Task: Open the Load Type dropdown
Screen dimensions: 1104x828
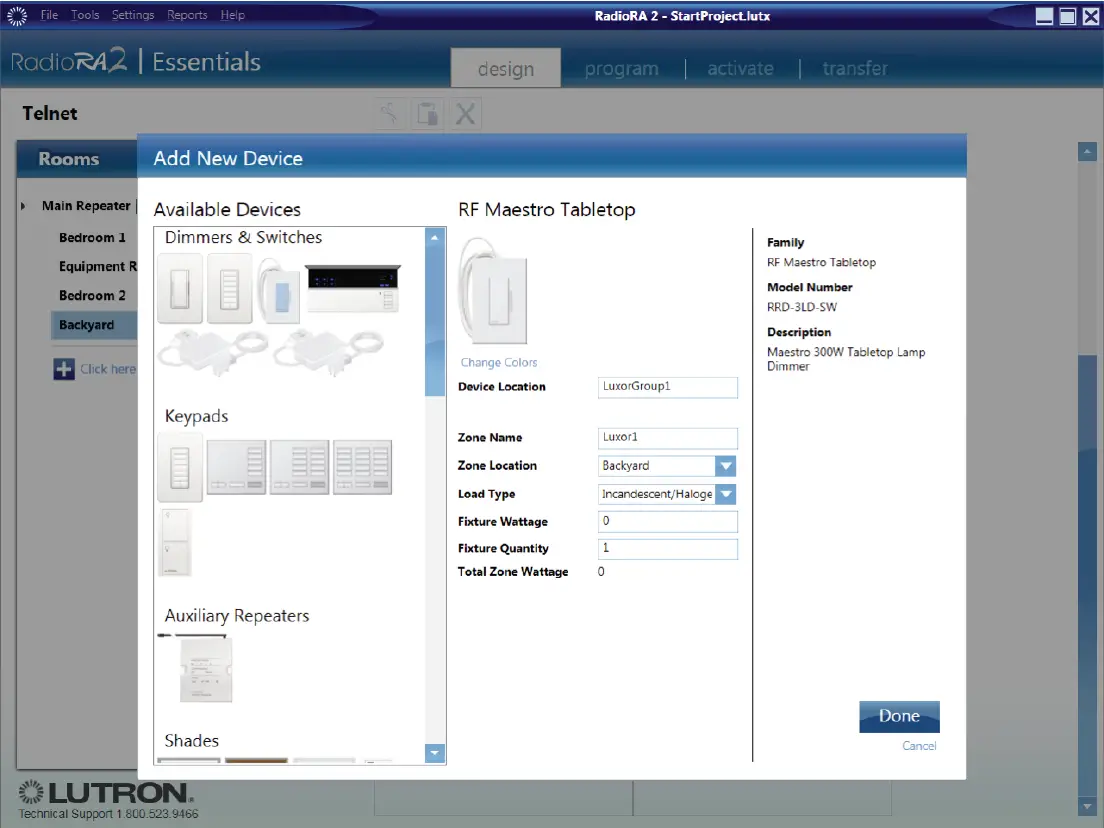Action: 726,494
